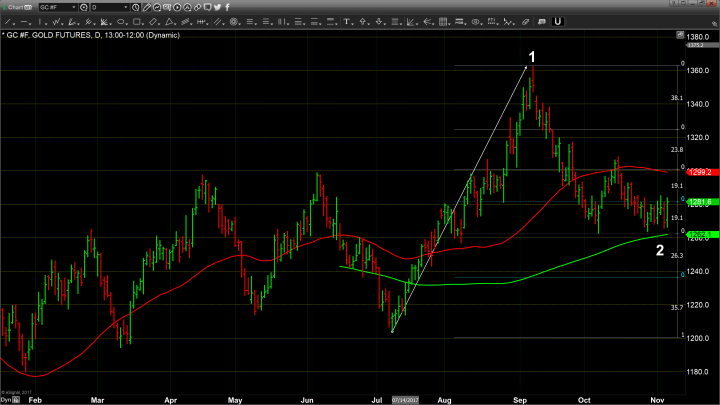Viewport: 720px width, 405px height.
Task: Toggle Dyn dynamic scaling at bottom left
Action: pyautogui.click(x=7, y=398)
